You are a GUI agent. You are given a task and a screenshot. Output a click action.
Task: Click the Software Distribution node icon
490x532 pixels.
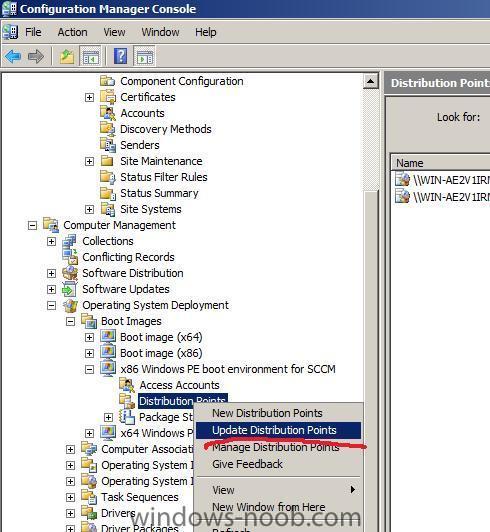pos(70,273)
